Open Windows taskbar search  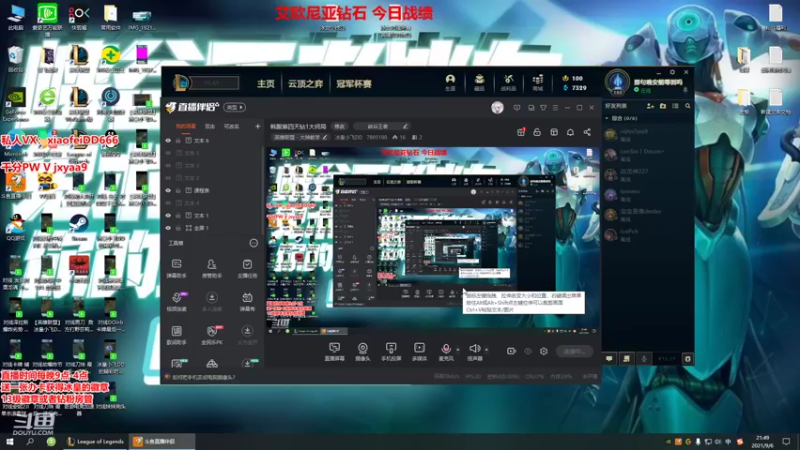click(x=30, y=441)
